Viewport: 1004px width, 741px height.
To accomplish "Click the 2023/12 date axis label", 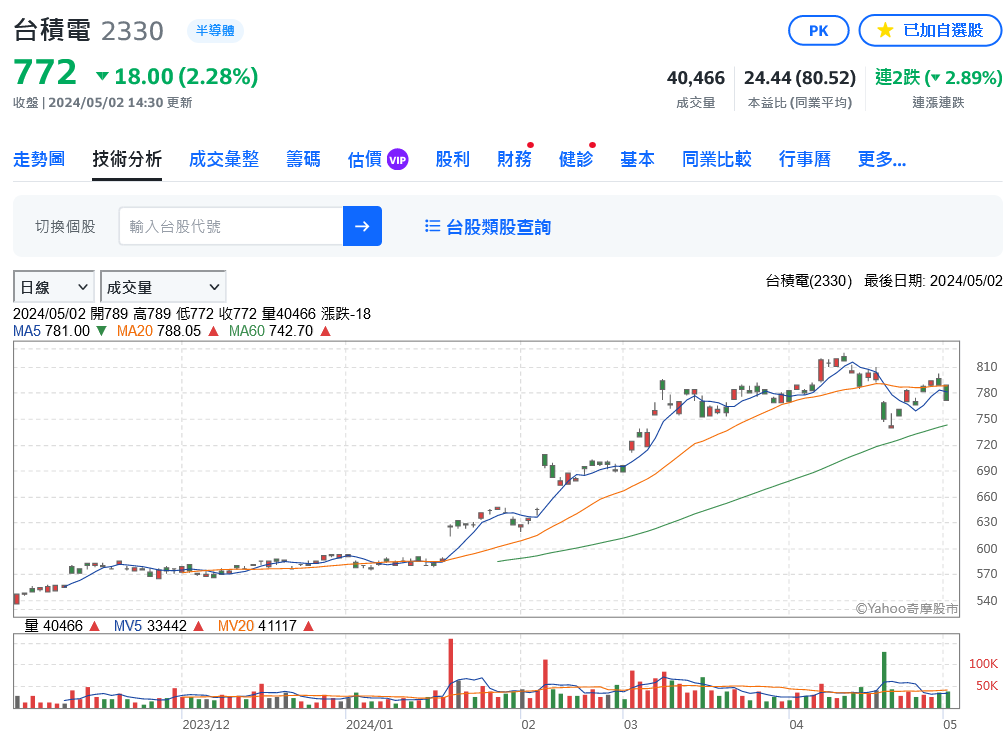I will coord(206,724).
